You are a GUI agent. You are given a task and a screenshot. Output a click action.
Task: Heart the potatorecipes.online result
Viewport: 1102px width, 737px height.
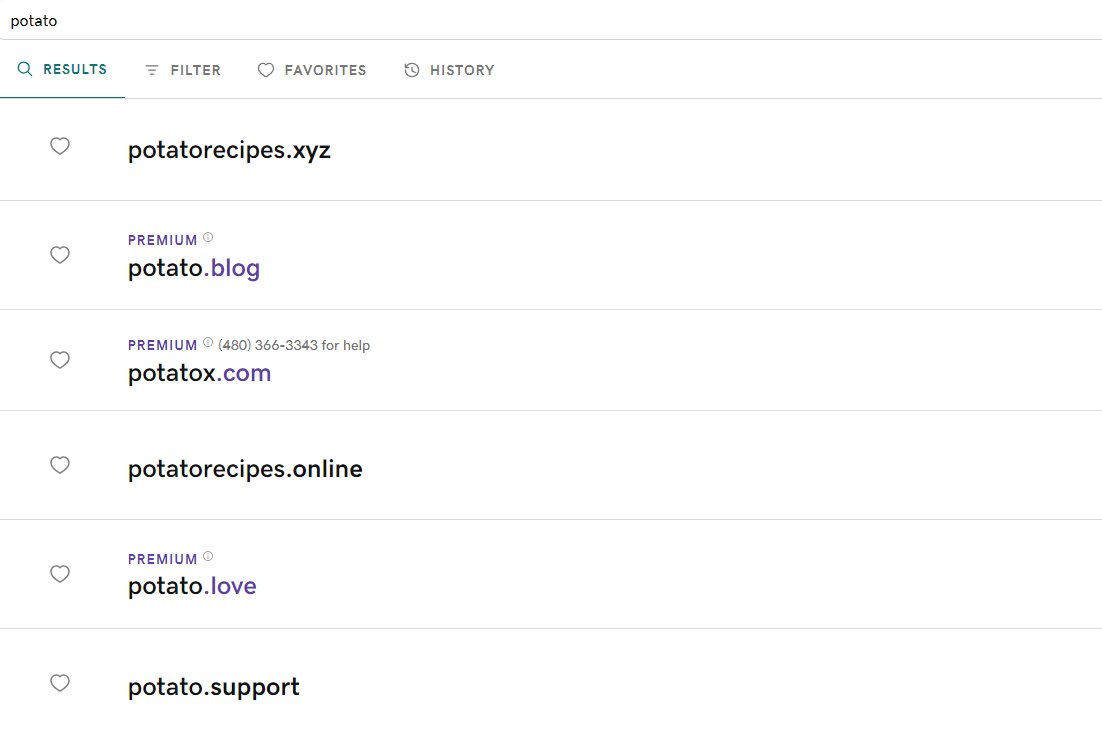[x=60, y=465]
